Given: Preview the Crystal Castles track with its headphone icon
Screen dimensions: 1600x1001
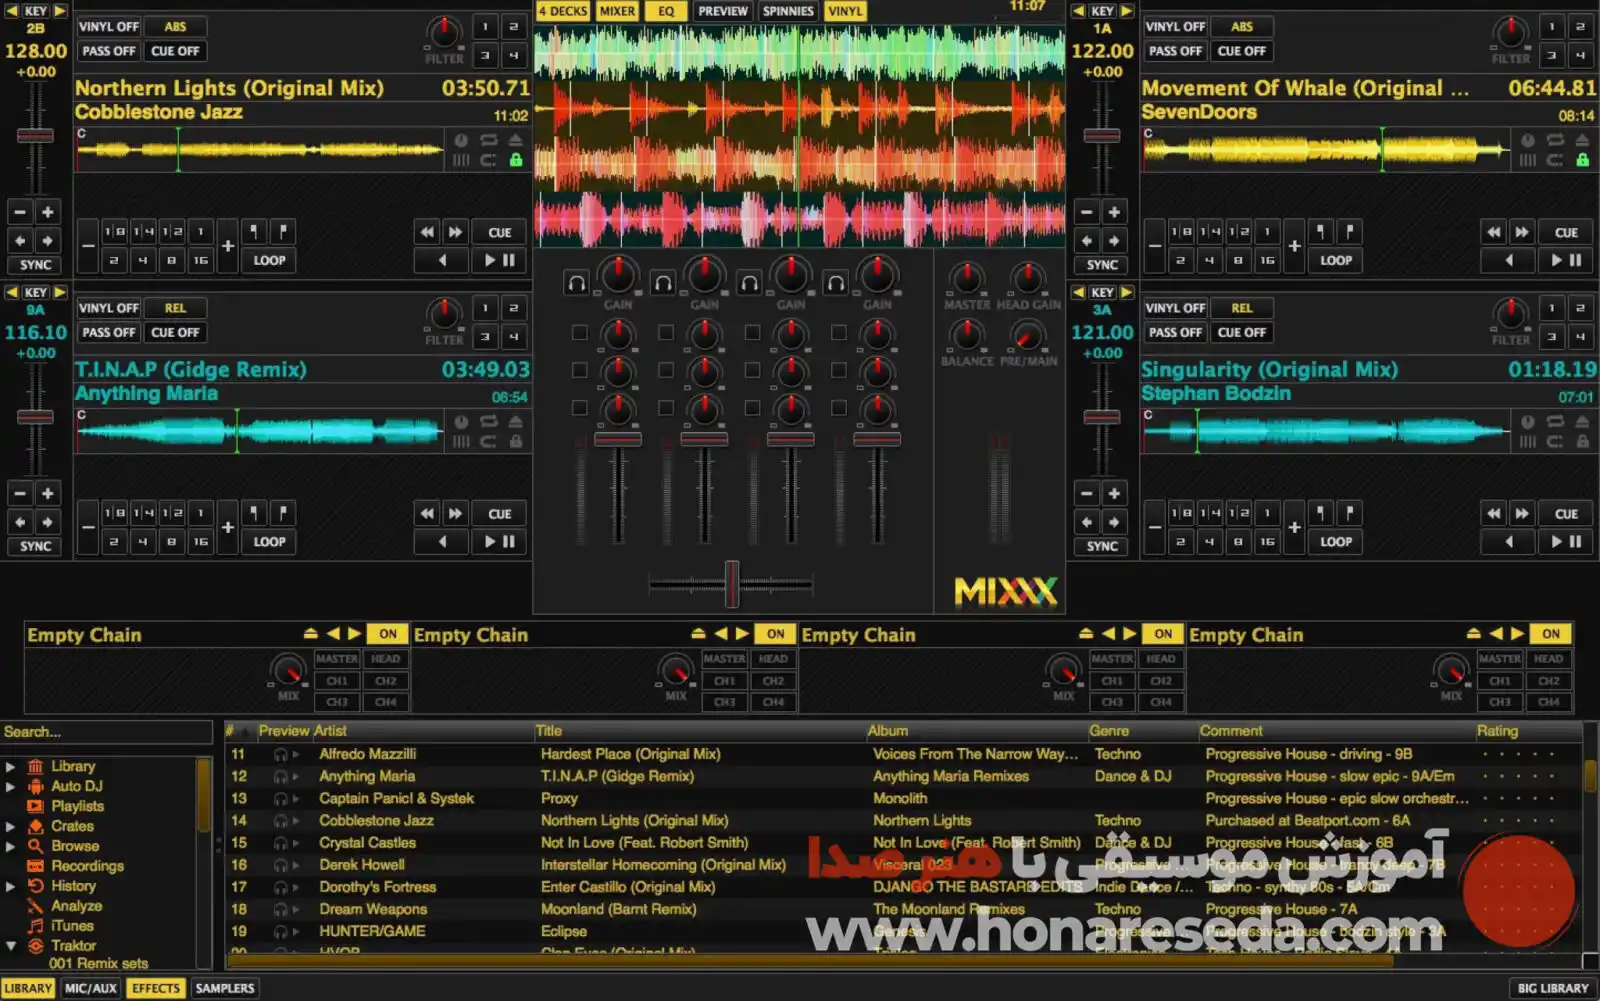Looking at the screenshot, I should tap(281, 843).
